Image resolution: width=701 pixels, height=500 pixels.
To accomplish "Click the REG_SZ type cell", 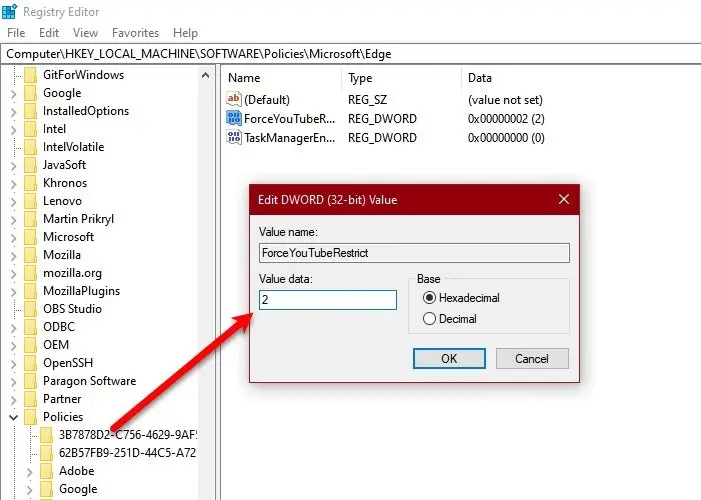I will point(367,99).
